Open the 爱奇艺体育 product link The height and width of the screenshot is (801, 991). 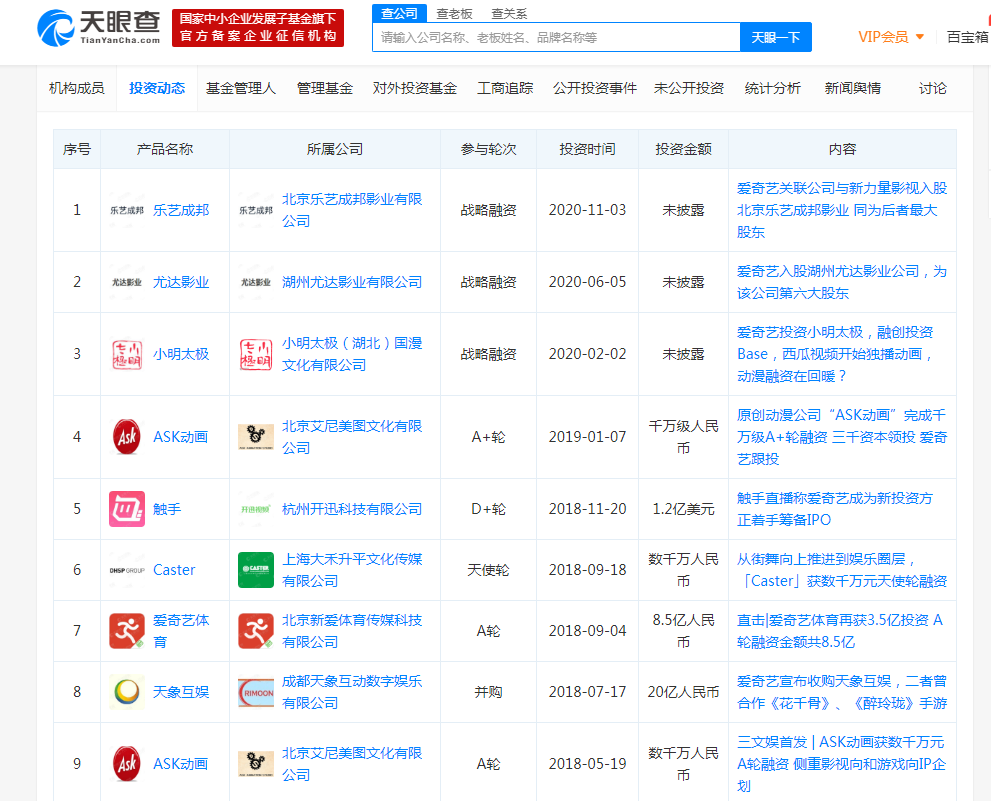click(181, 631)
